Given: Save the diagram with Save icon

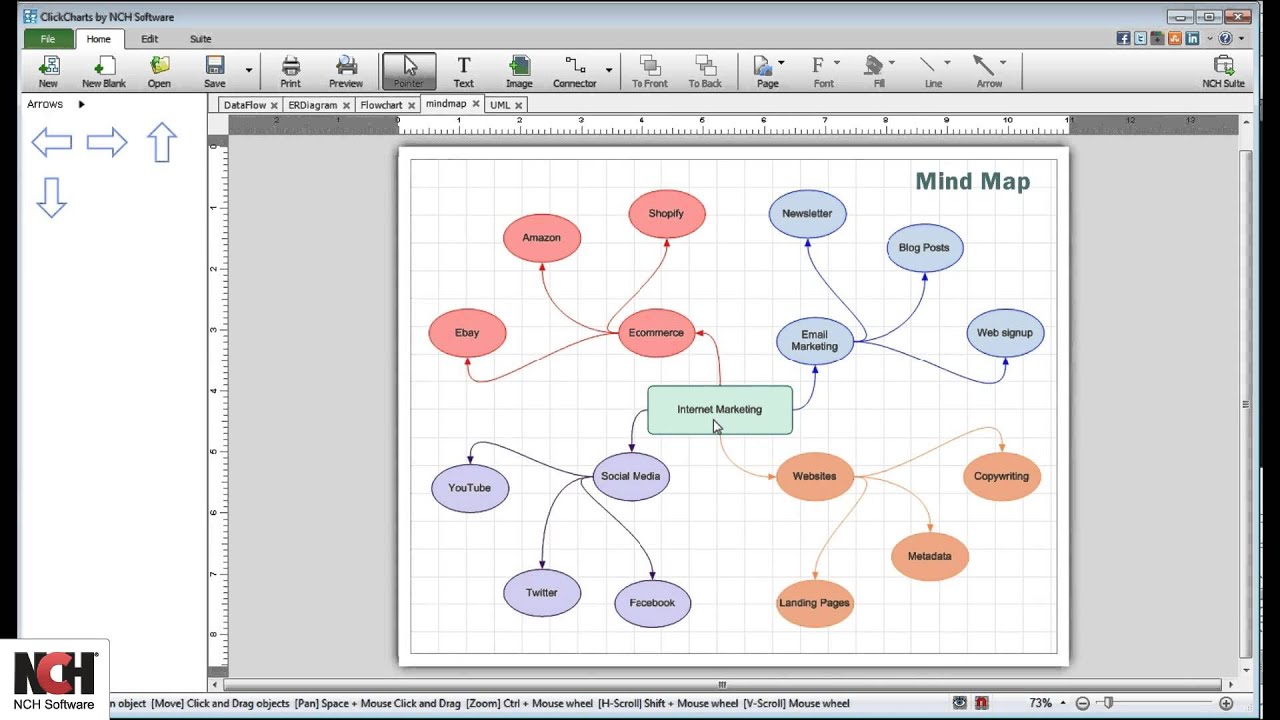Looking at the screenshot, I should point(214,71).
